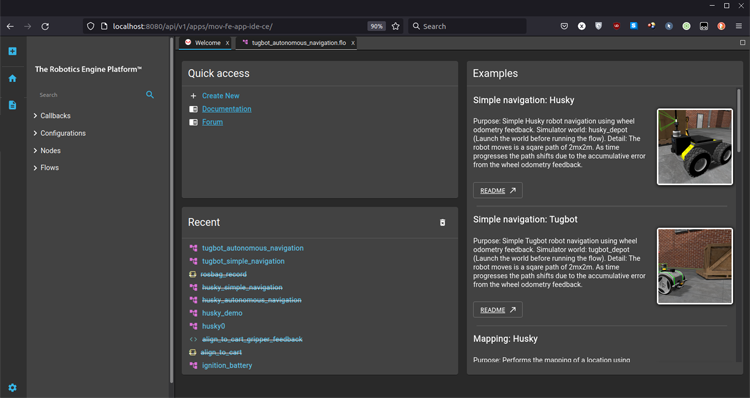Click flow icon next to ignition_battery
Screen dimensions: 750x398
193,365
